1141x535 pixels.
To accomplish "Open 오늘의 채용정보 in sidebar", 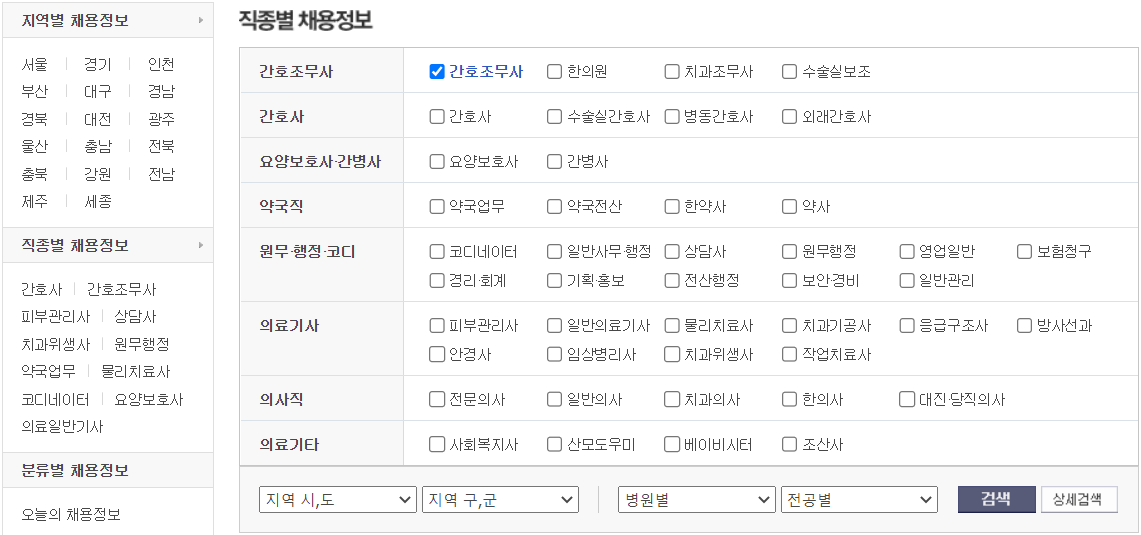I will click(71, 515).
